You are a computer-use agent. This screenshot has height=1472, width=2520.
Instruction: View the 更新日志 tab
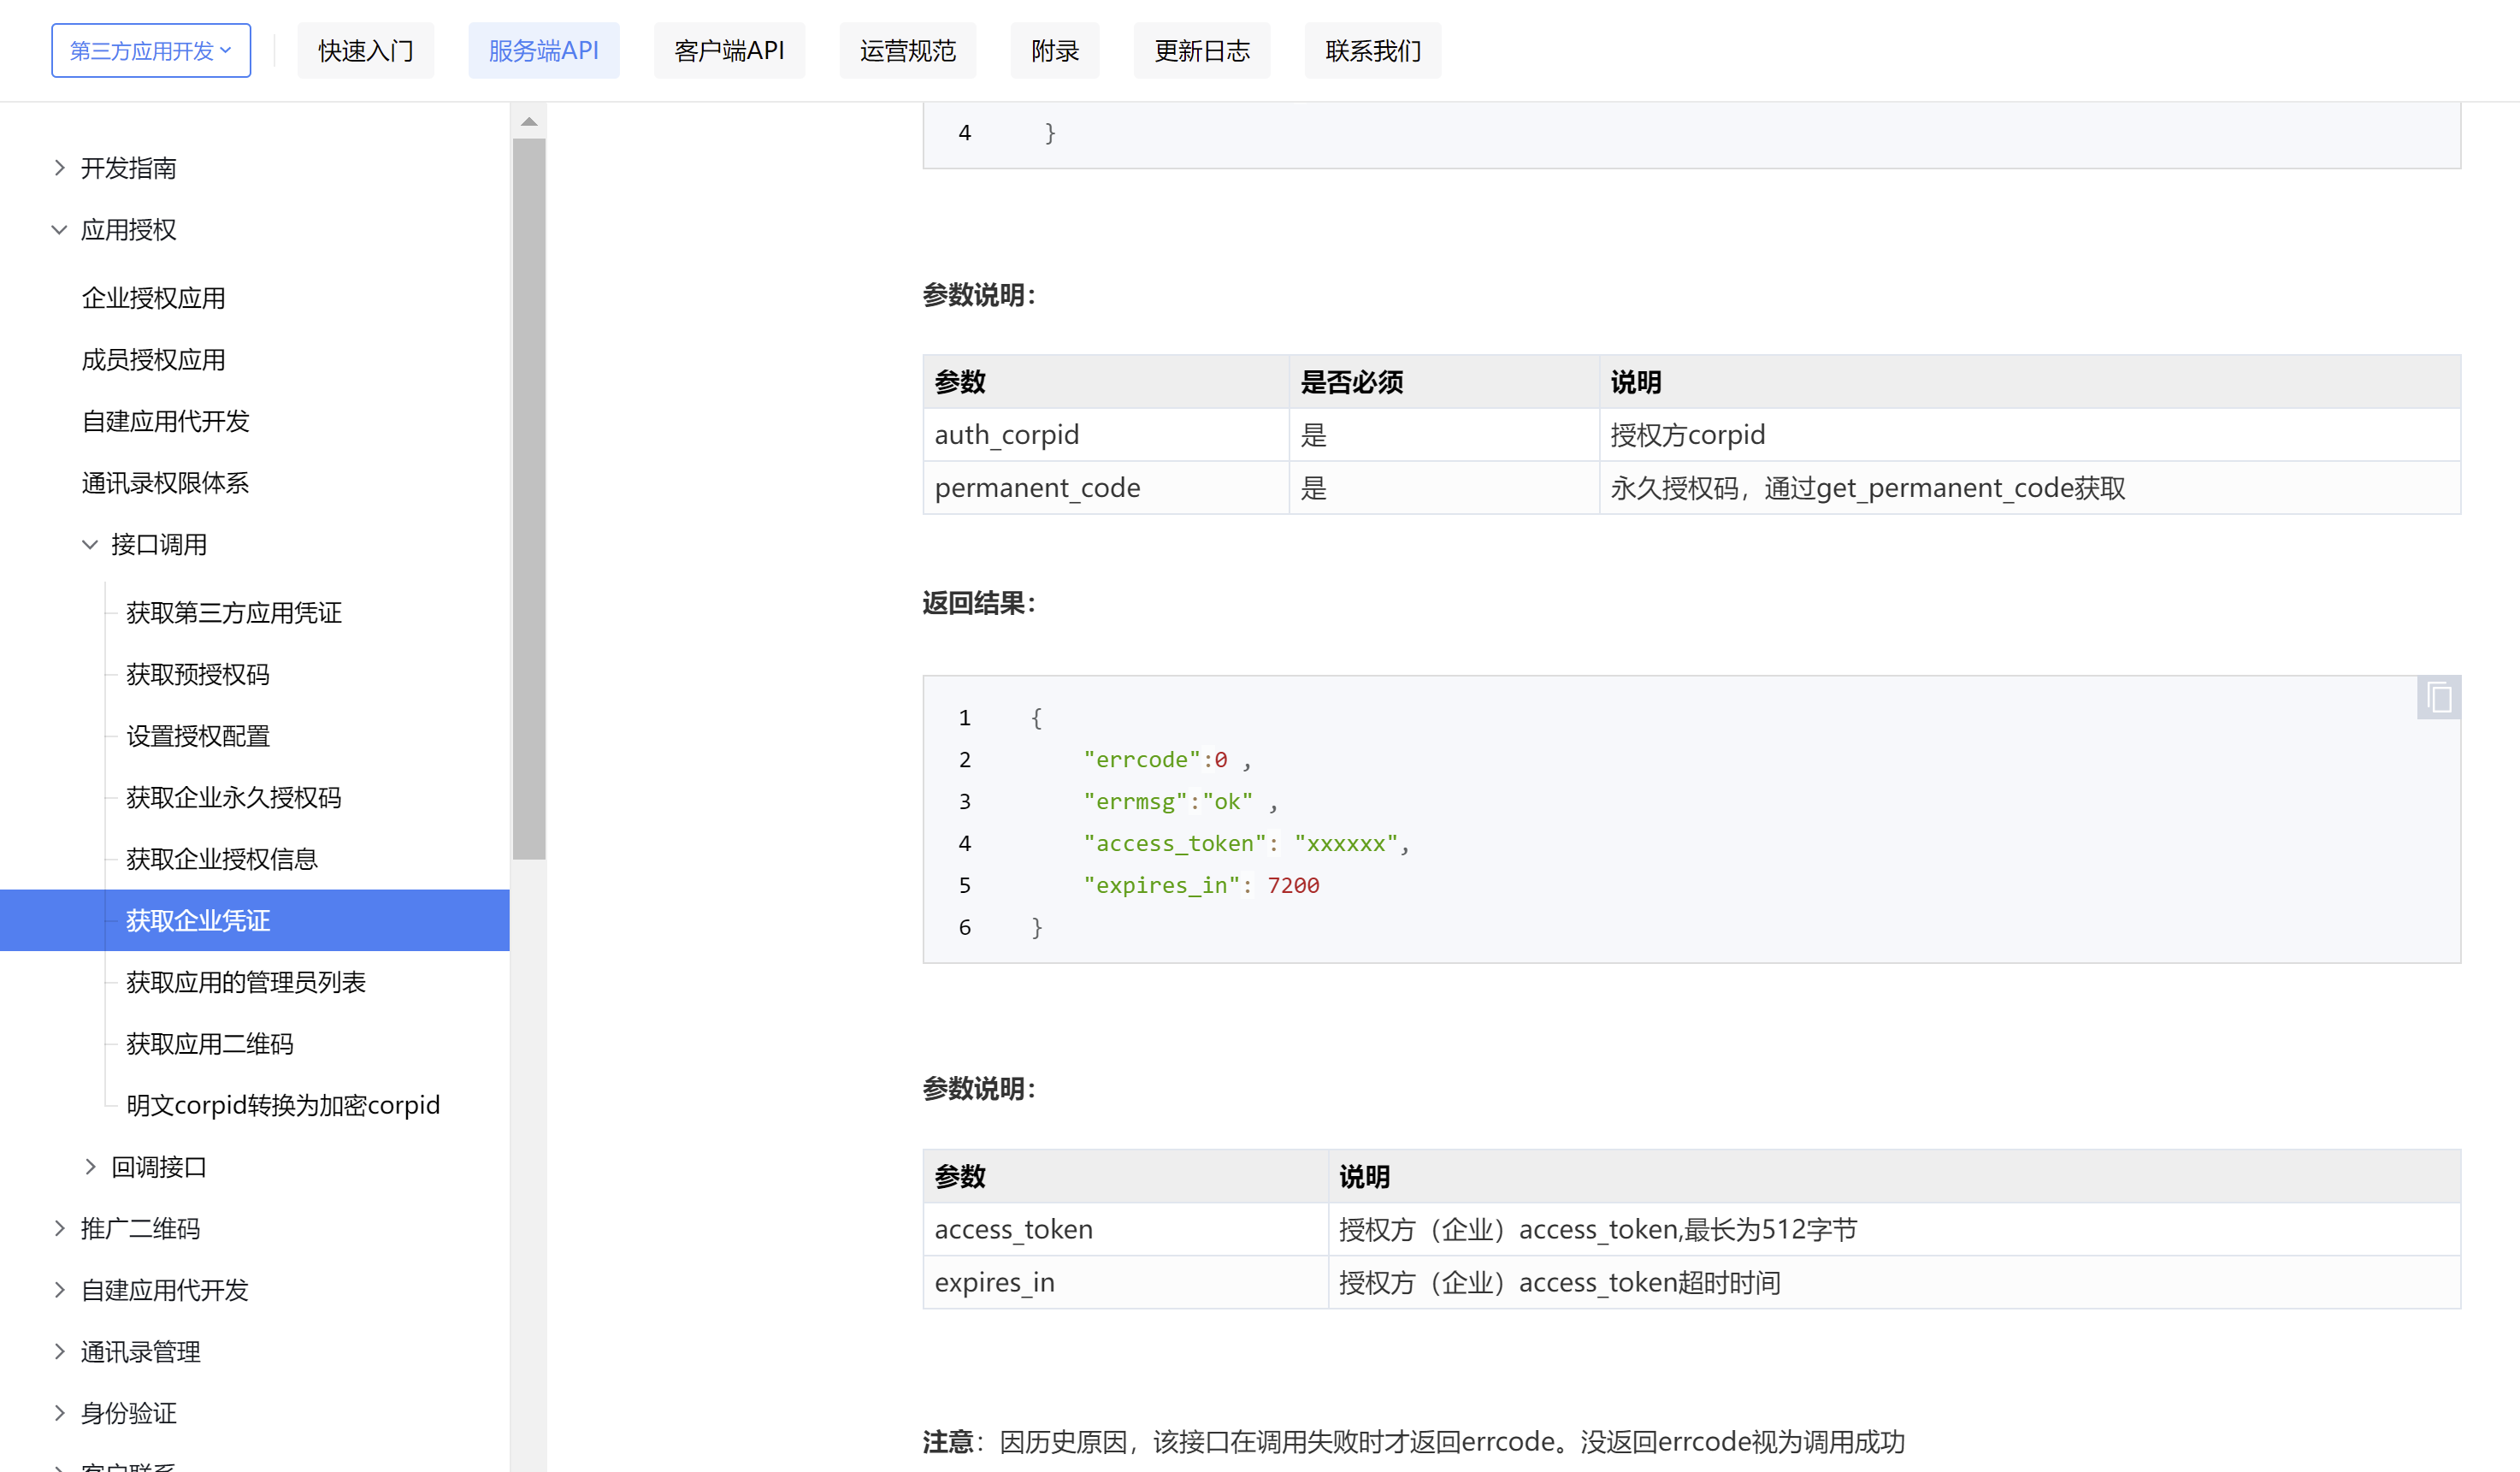pos(1202,51)
